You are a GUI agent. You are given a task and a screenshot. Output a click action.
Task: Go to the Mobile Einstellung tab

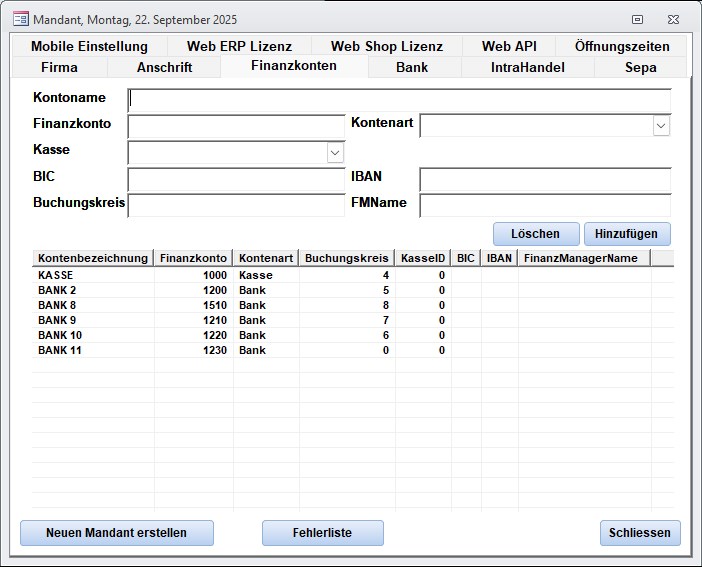89,46
